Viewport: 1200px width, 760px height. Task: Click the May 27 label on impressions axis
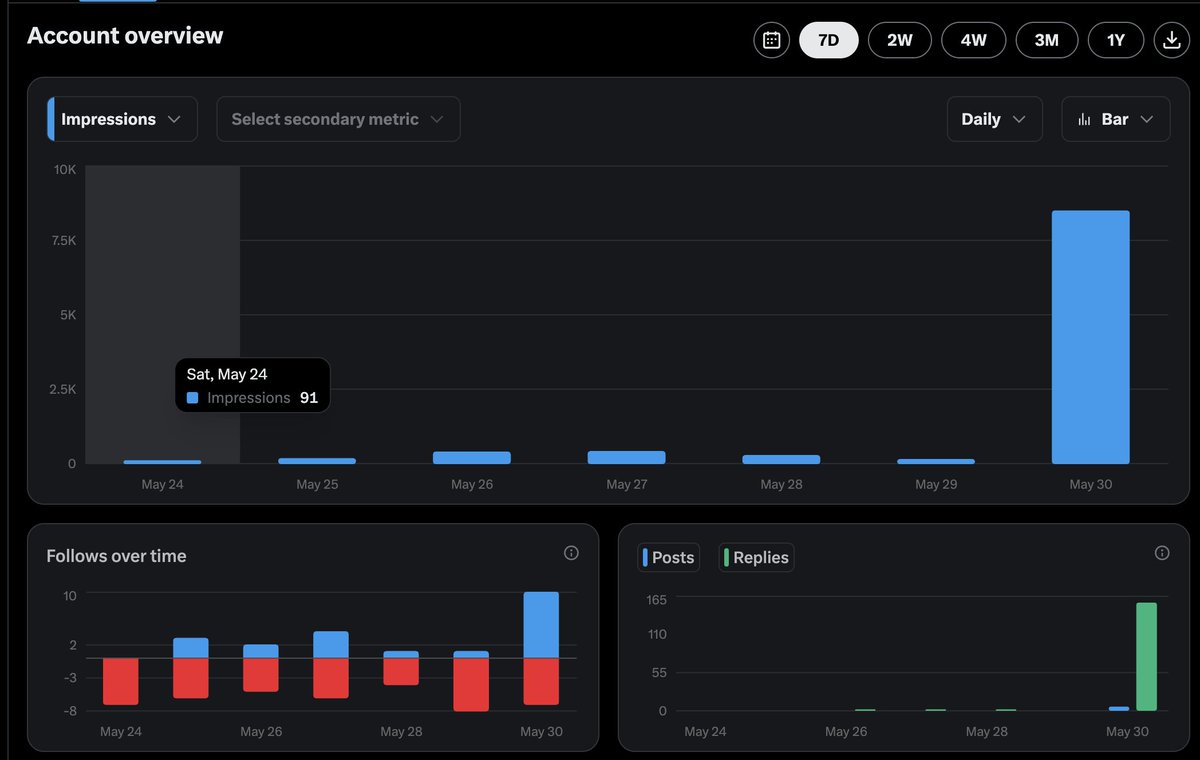tap(626, 484)
